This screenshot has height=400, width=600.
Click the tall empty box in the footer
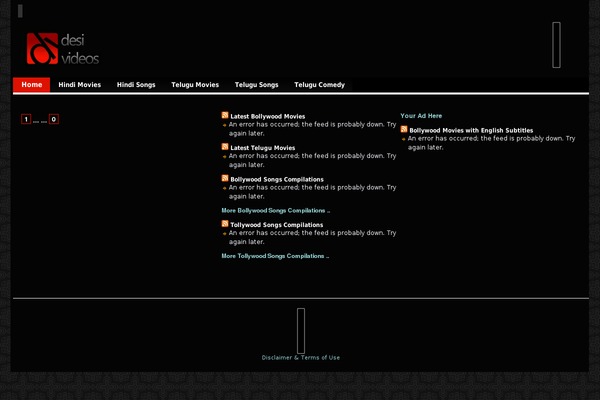[301, 331]
